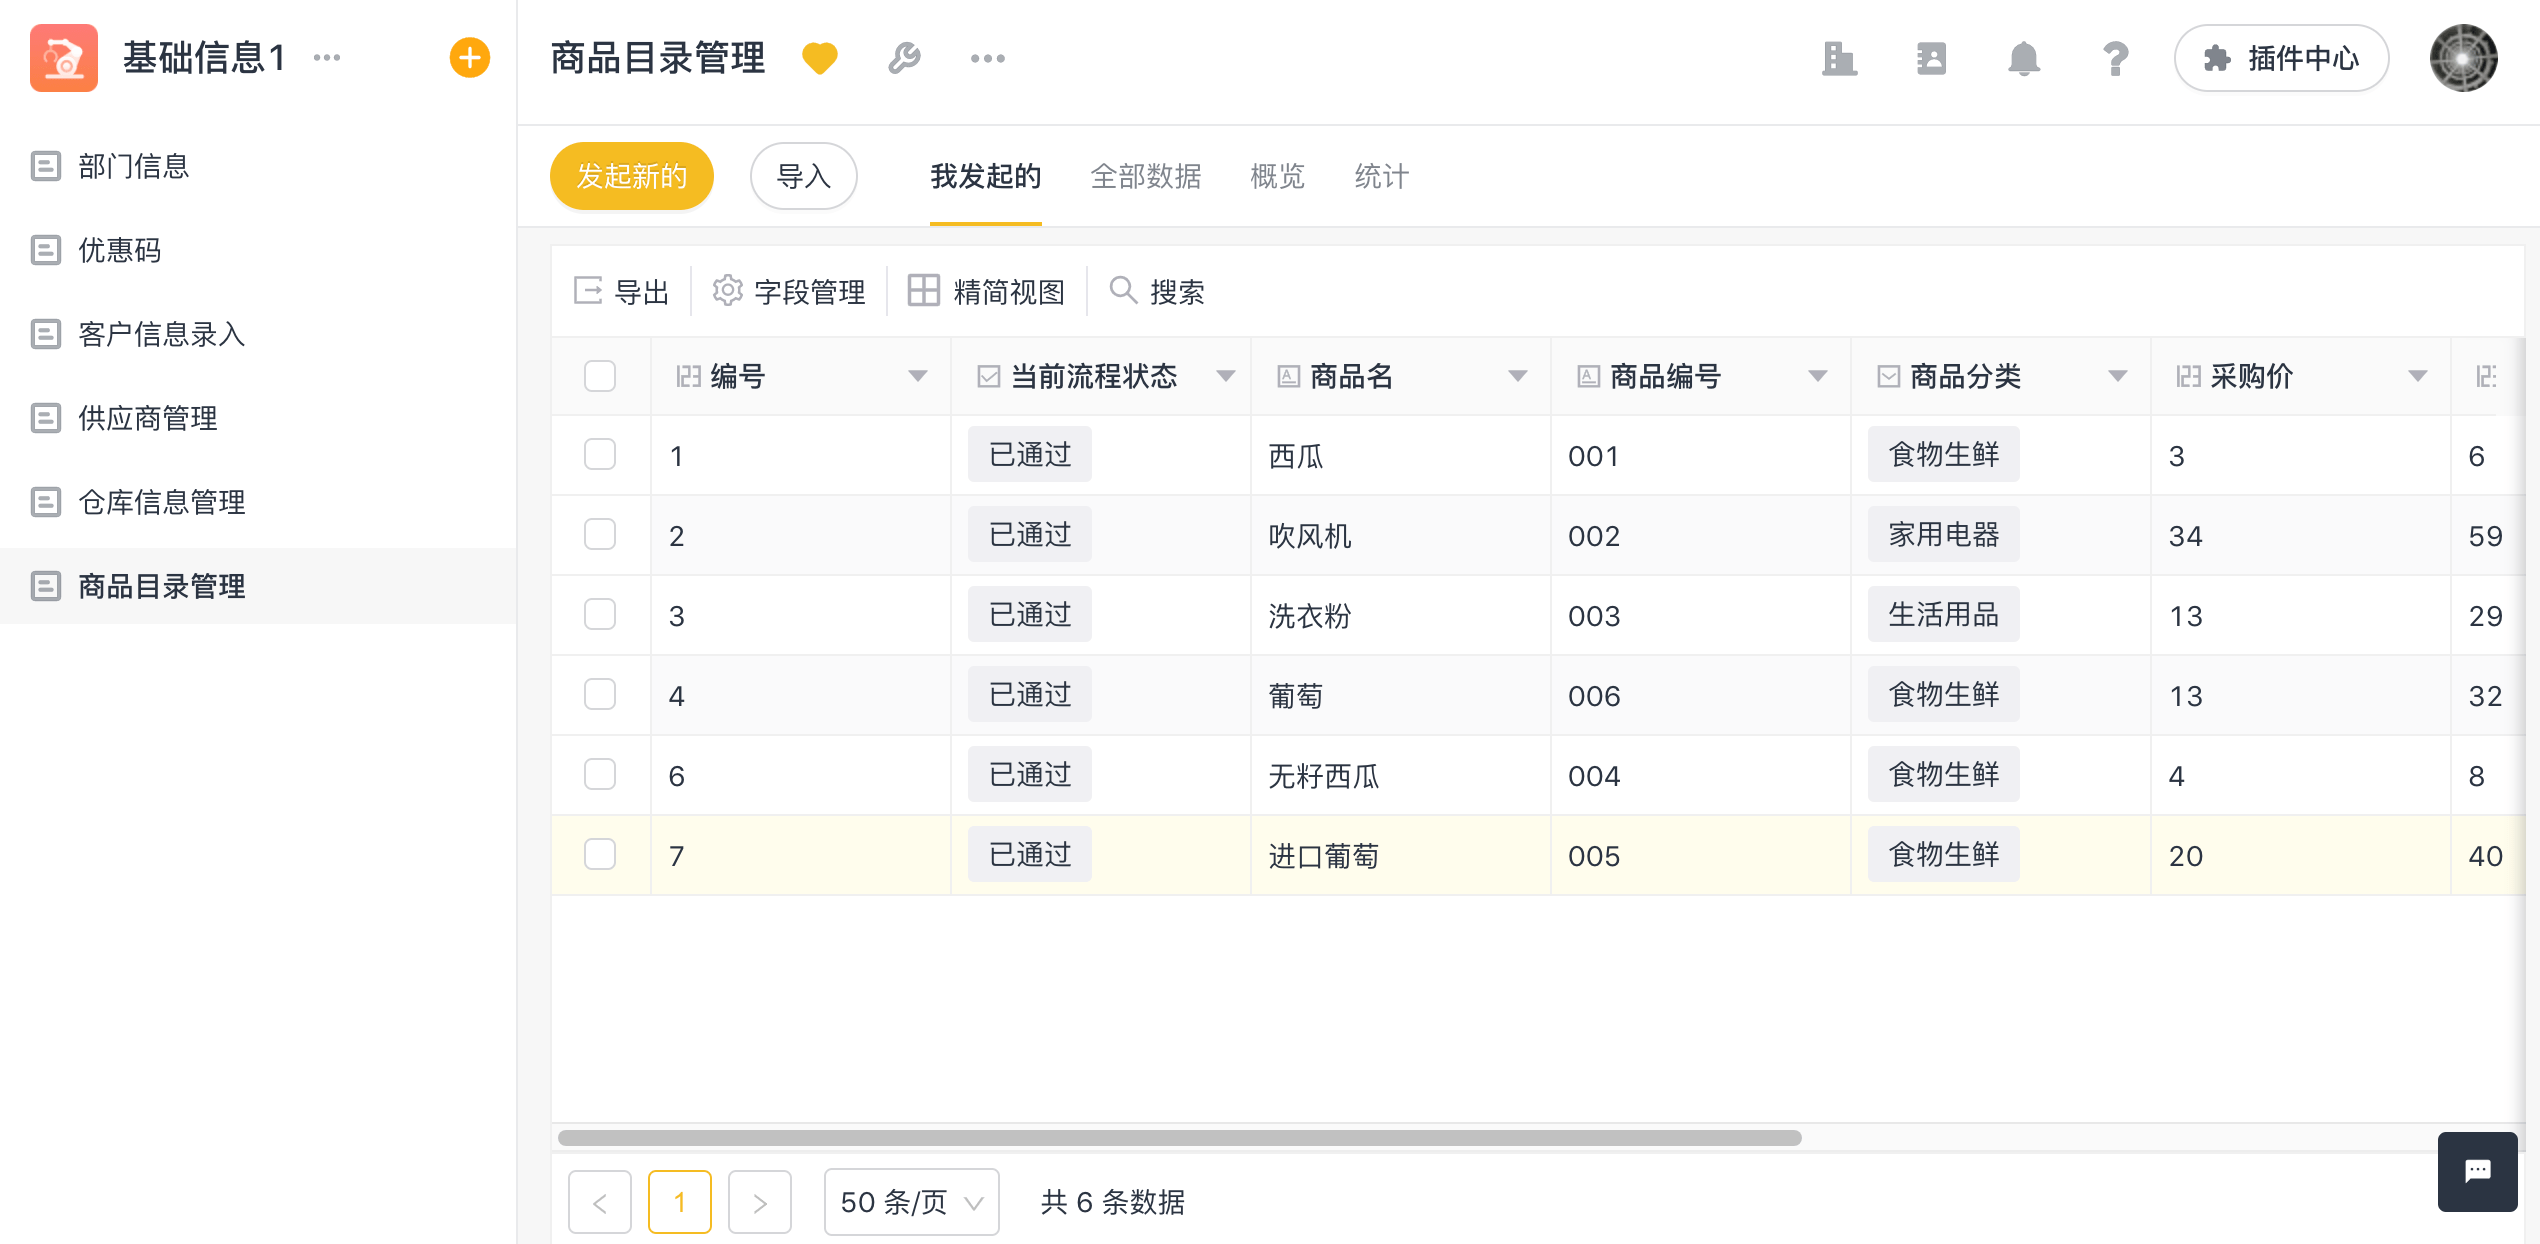Expand the 当前流程状态 column filter arrow
The image size is (2540, 1244).
pyautogui.click(x=1225, y=376)
